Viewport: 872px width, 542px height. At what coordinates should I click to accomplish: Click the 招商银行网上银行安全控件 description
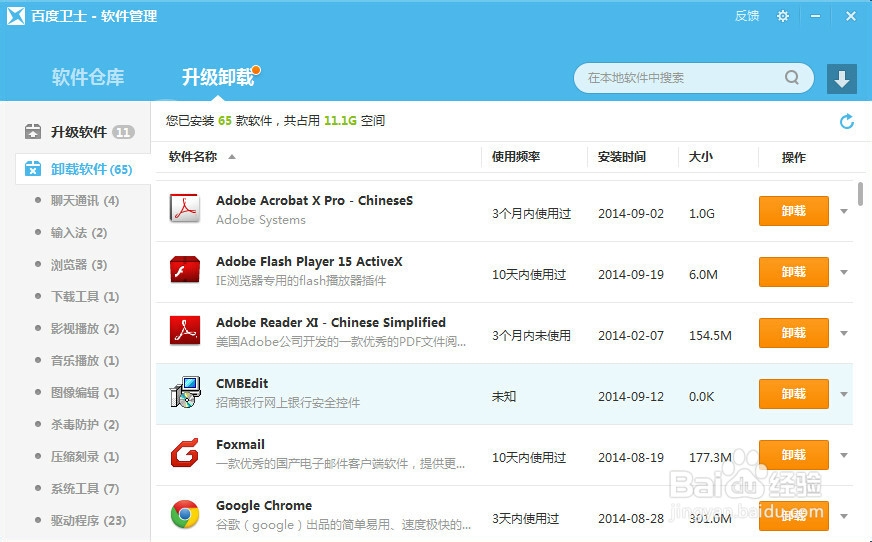pos(288,402)
